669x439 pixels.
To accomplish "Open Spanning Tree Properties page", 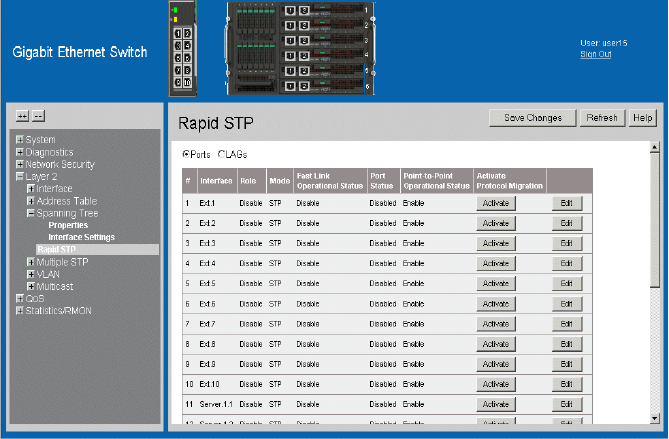I will pyautogui.click(x=68, y=225).
